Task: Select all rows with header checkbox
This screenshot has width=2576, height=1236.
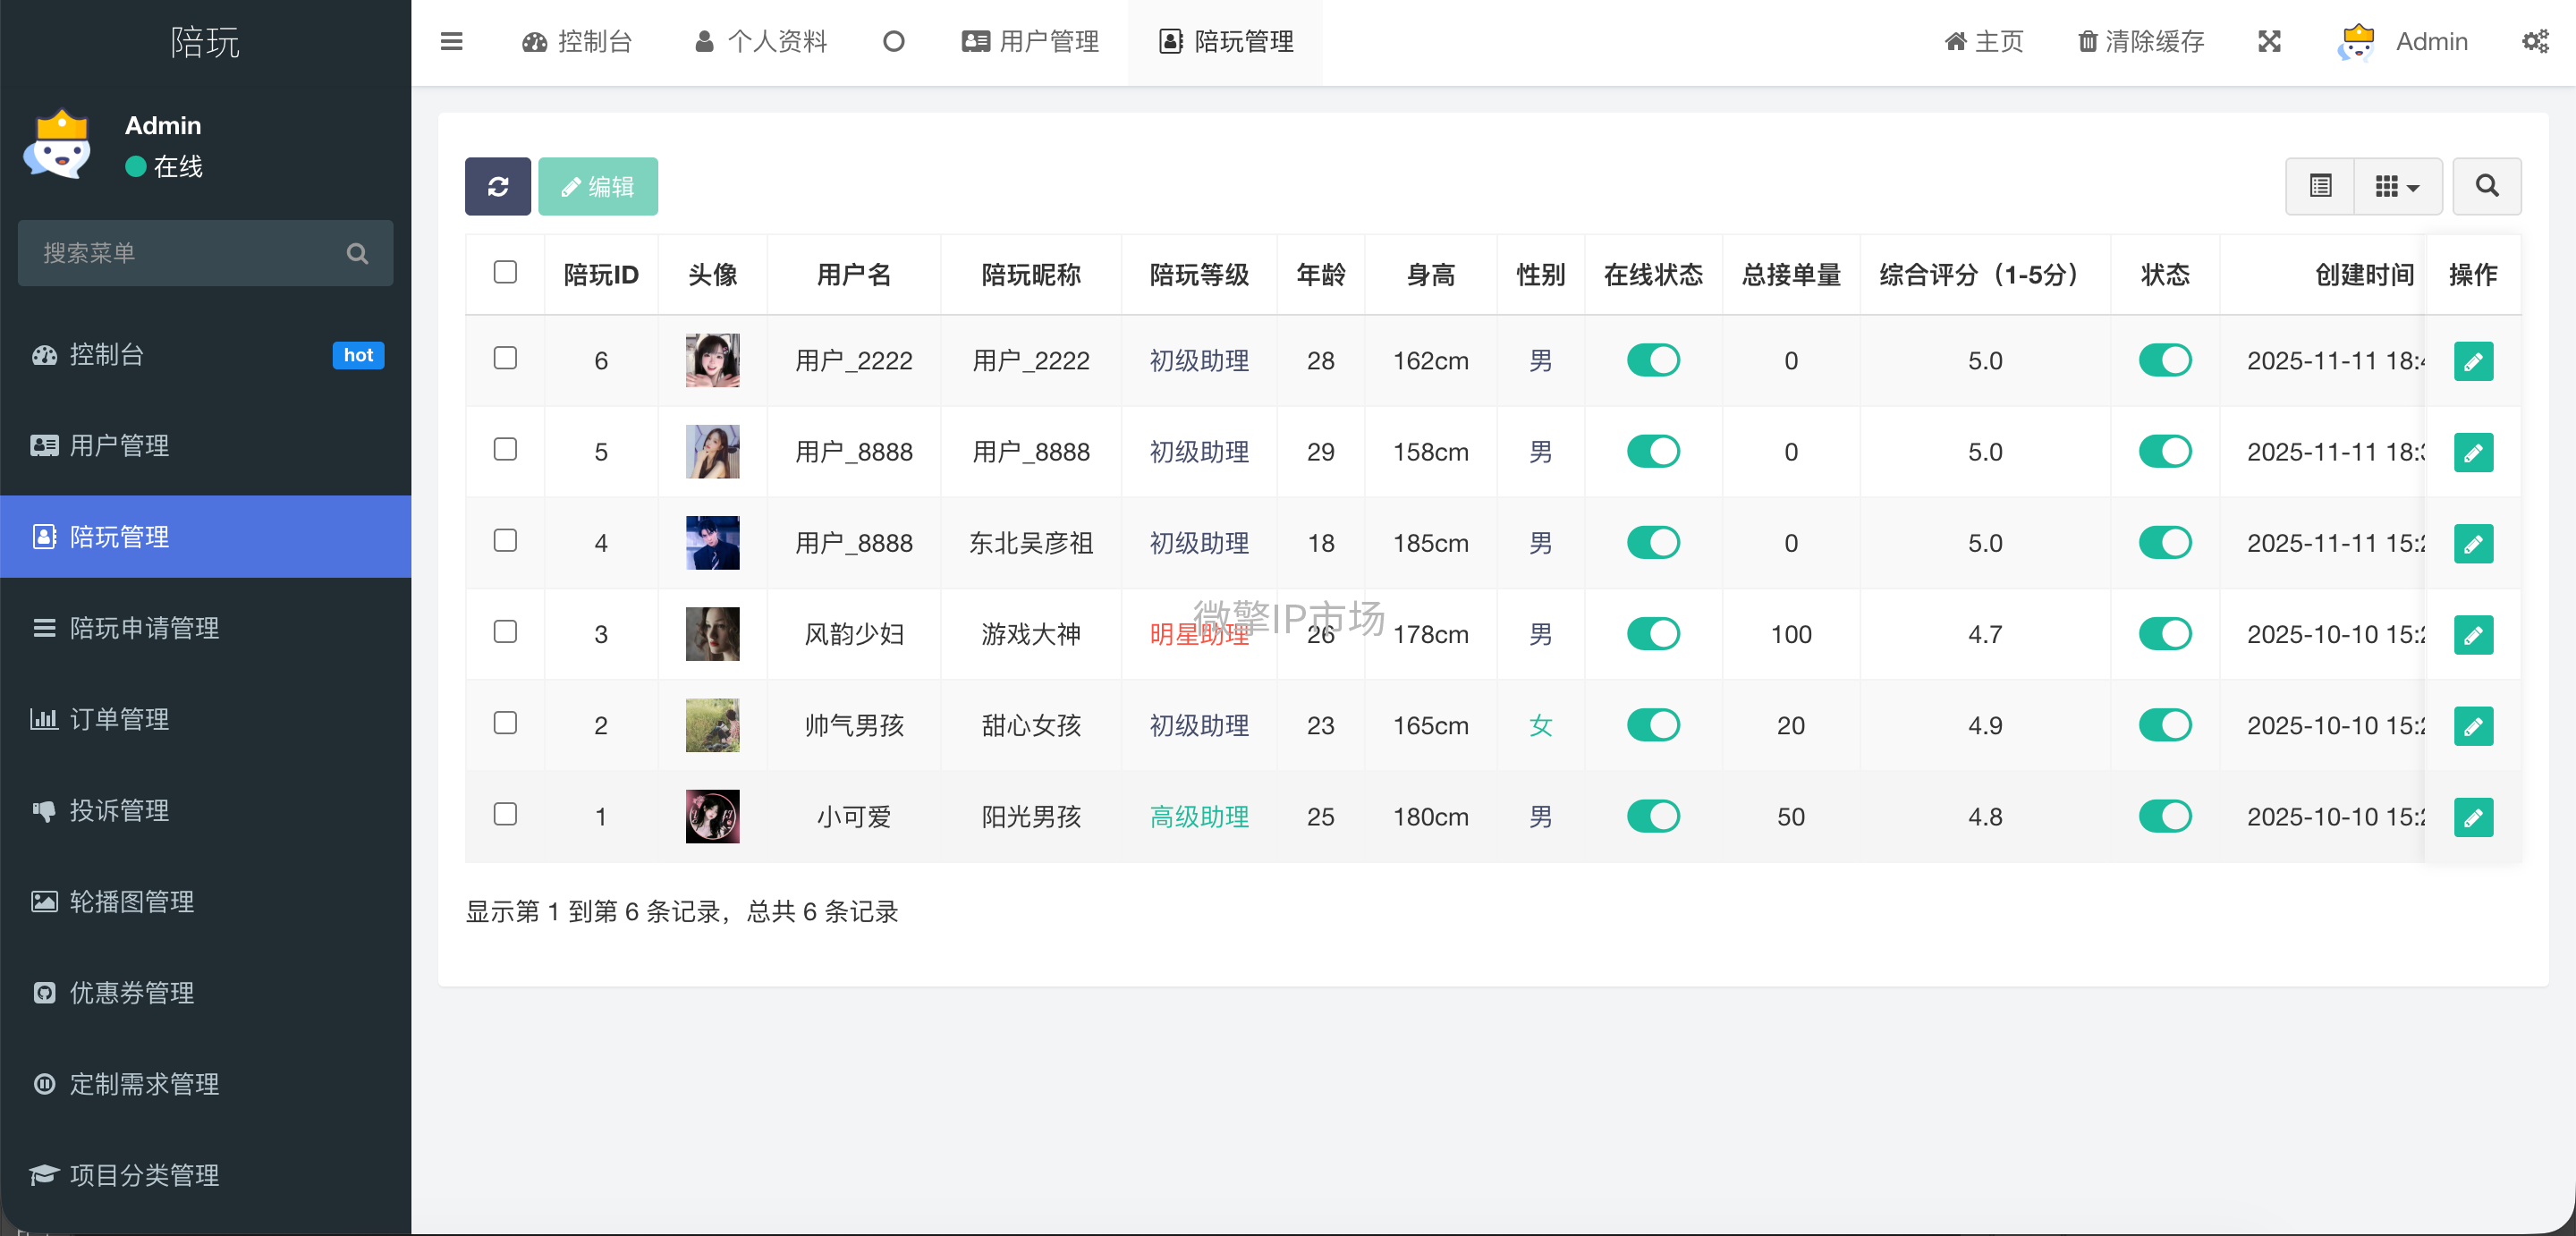Action: point(505,272)
